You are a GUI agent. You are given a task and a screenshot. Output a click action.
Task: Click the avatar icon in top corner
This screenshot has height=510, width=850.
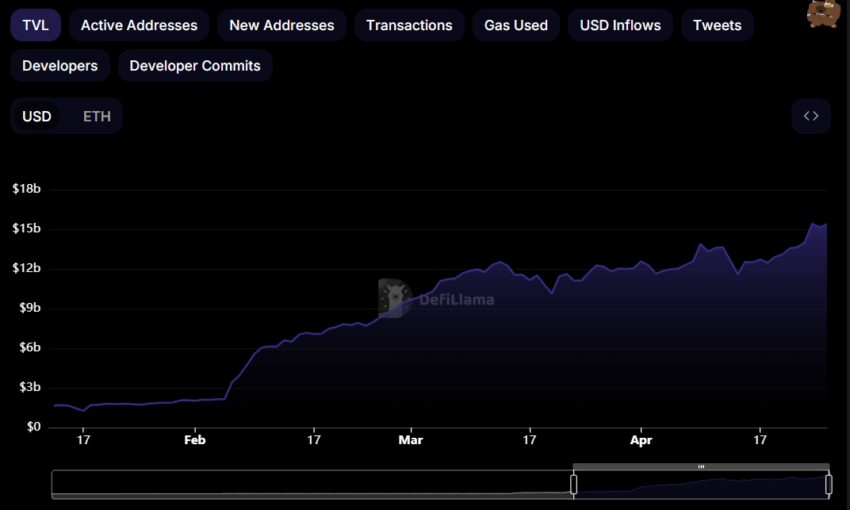tap(822, 14)
